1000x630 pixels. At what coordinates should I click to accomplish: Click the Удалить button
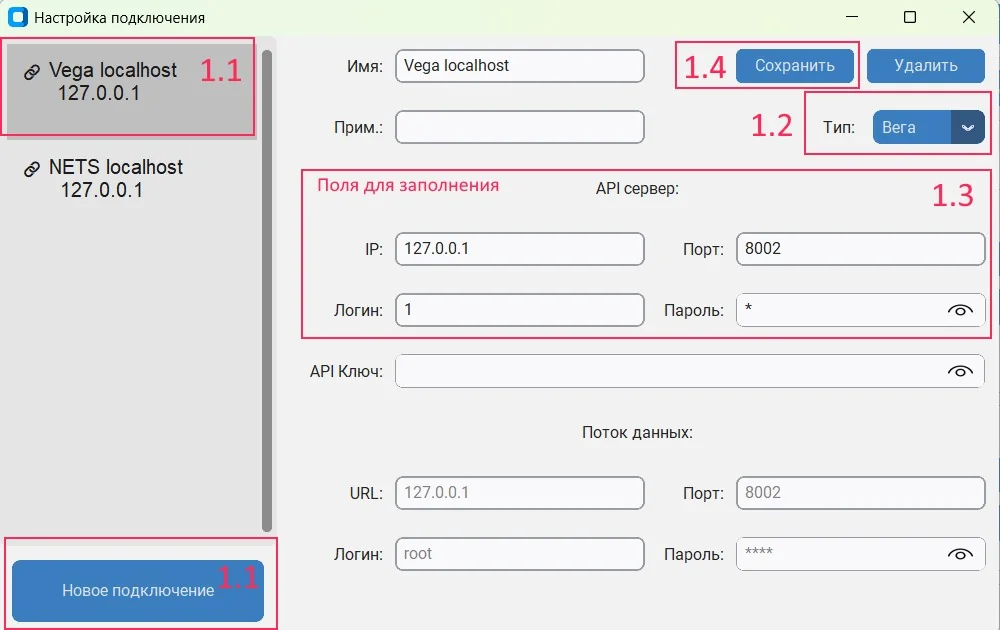(x=925, y=65)
